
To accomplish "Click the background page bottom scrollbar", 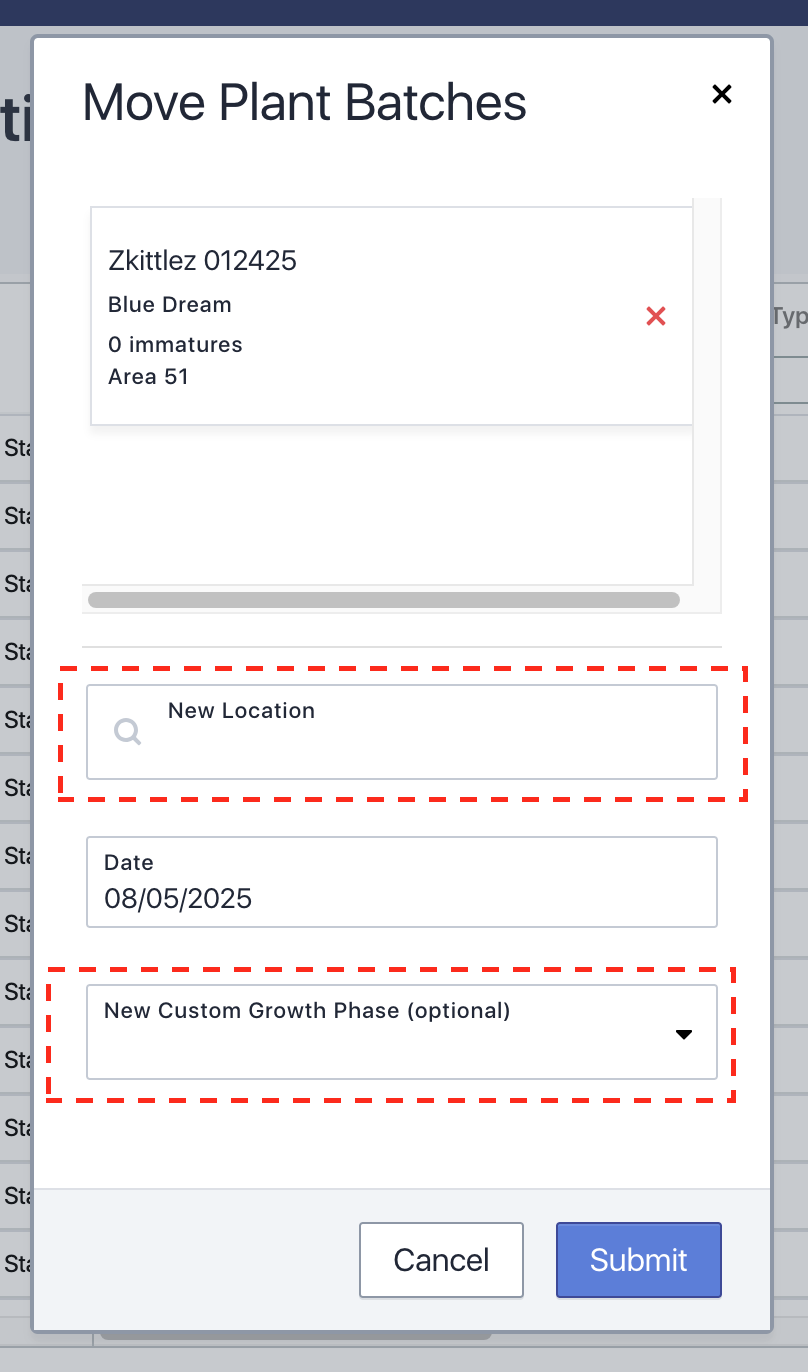I will click(x=295, y=1336).
